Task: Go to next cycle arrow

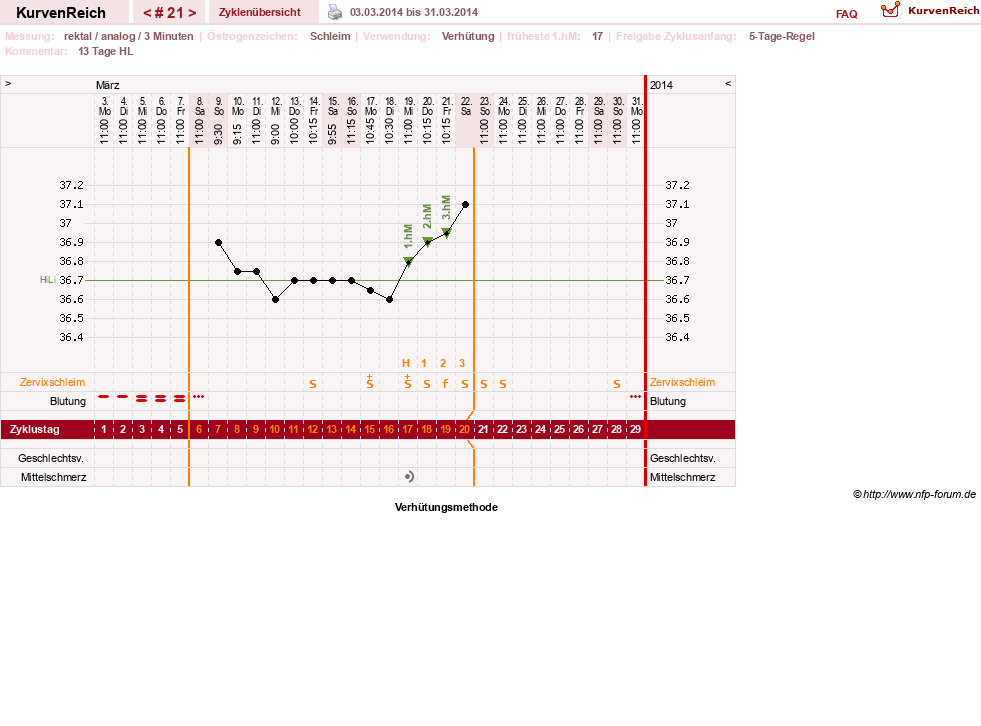Action: pos(192,13)
